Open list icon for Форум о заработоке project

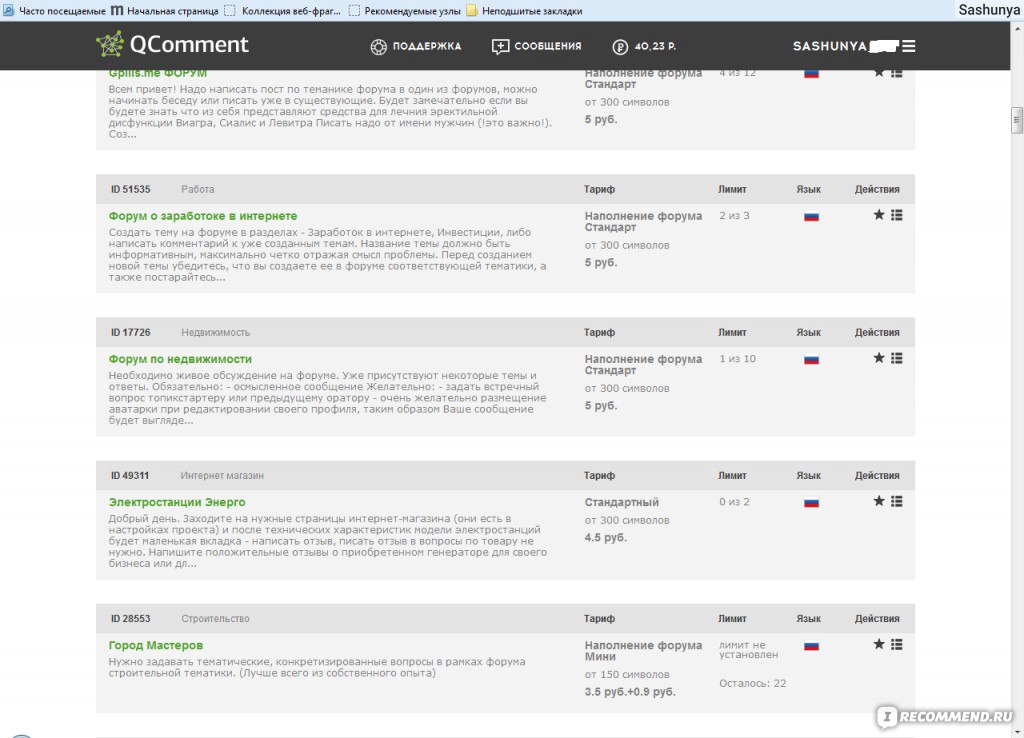tap(897, 215)
